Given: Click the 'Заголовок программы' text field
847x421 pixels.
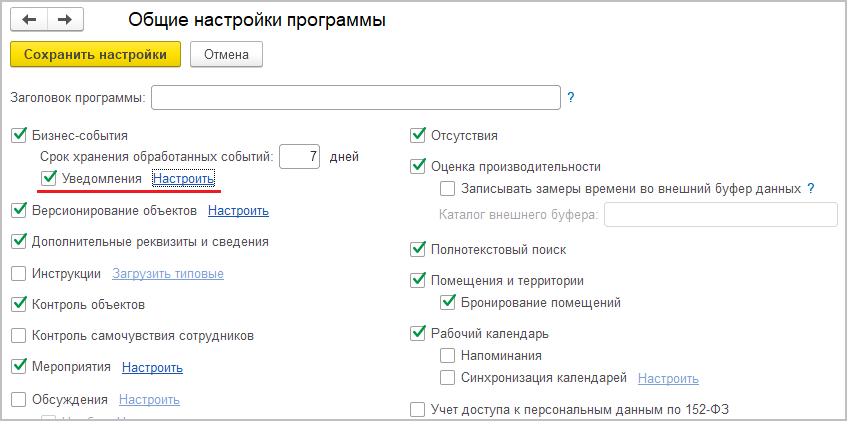Looking at the screenshot, I should click(x=355, y=98).
